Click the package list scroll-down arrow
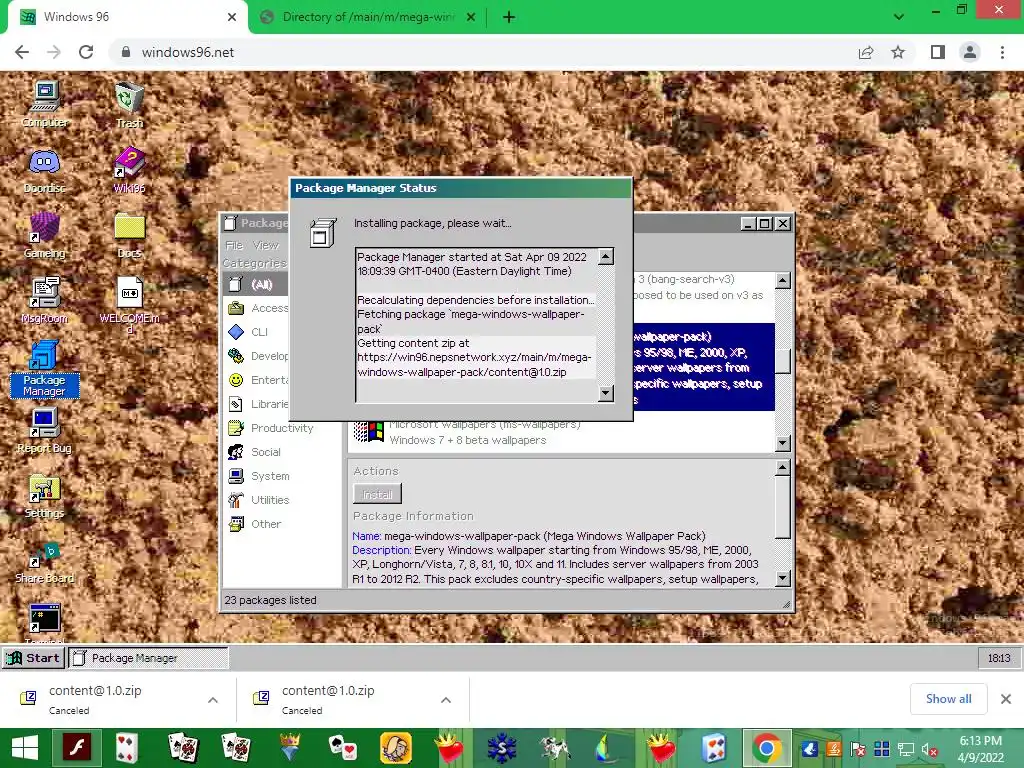Viewport: 1024px width, 768px height. [x=782, y=443]
